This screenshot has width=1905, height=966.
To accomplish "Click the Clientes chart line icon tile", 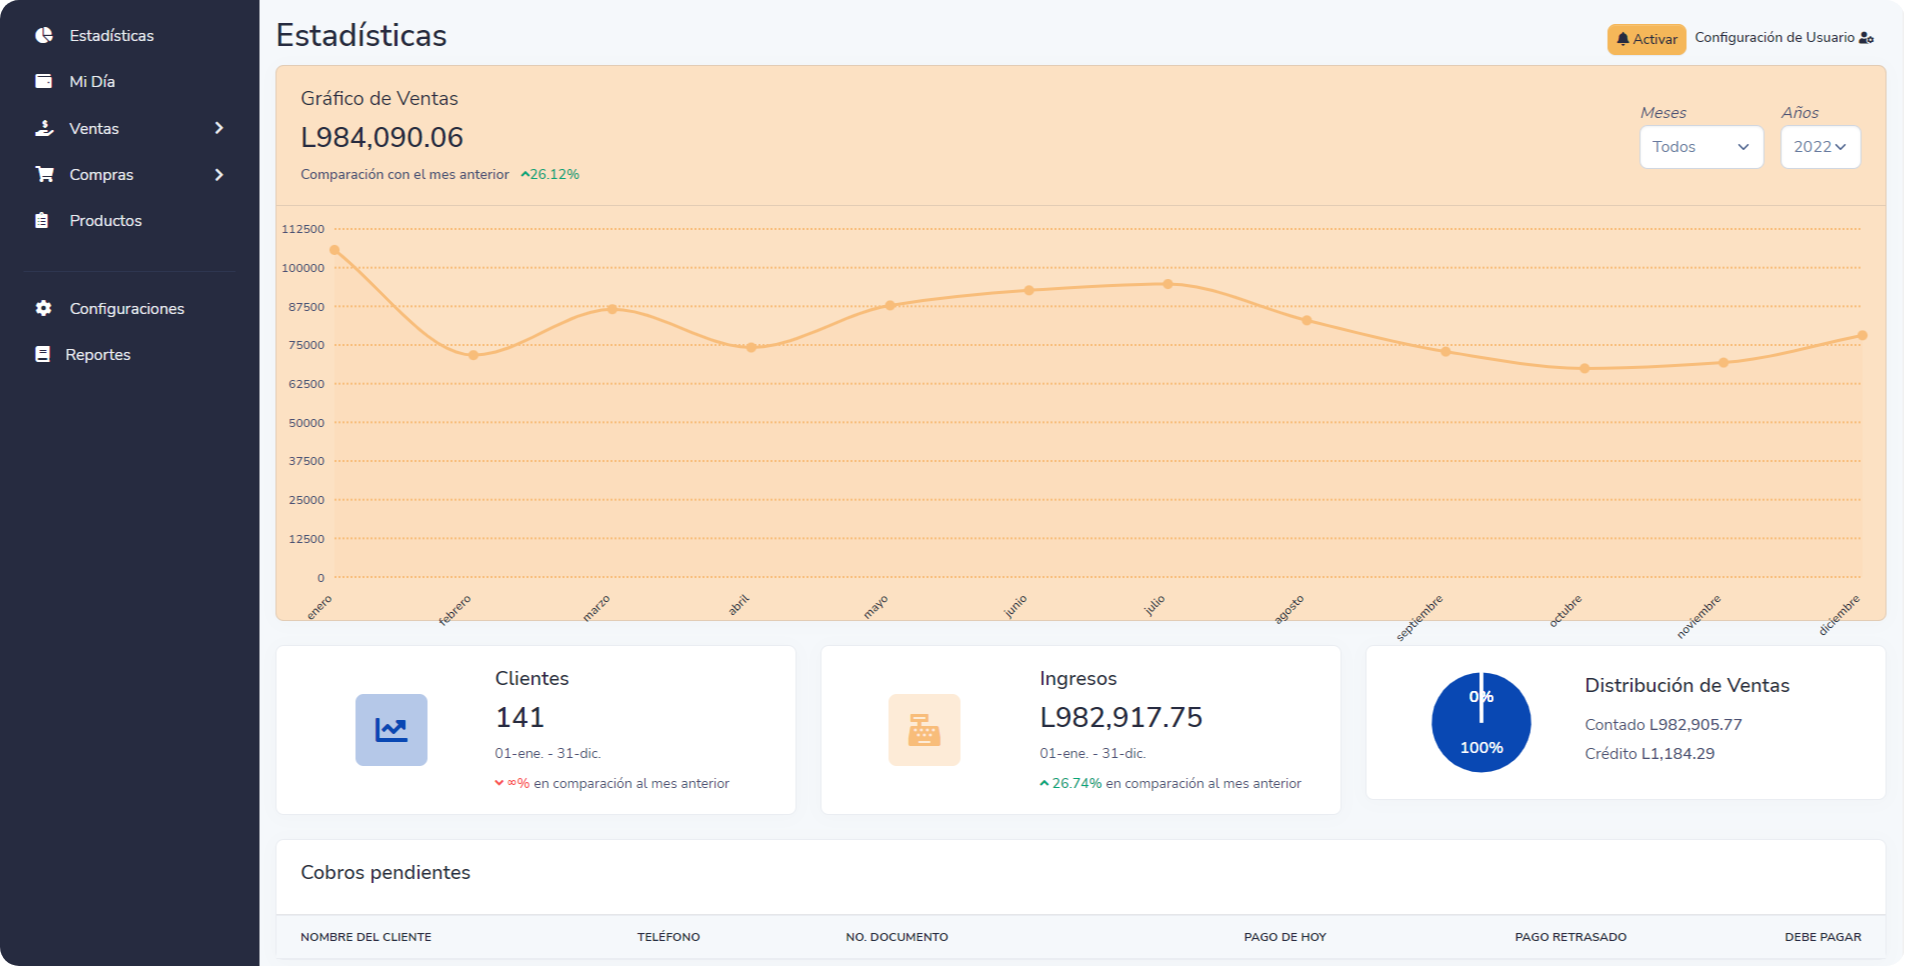I will (391, 730).
